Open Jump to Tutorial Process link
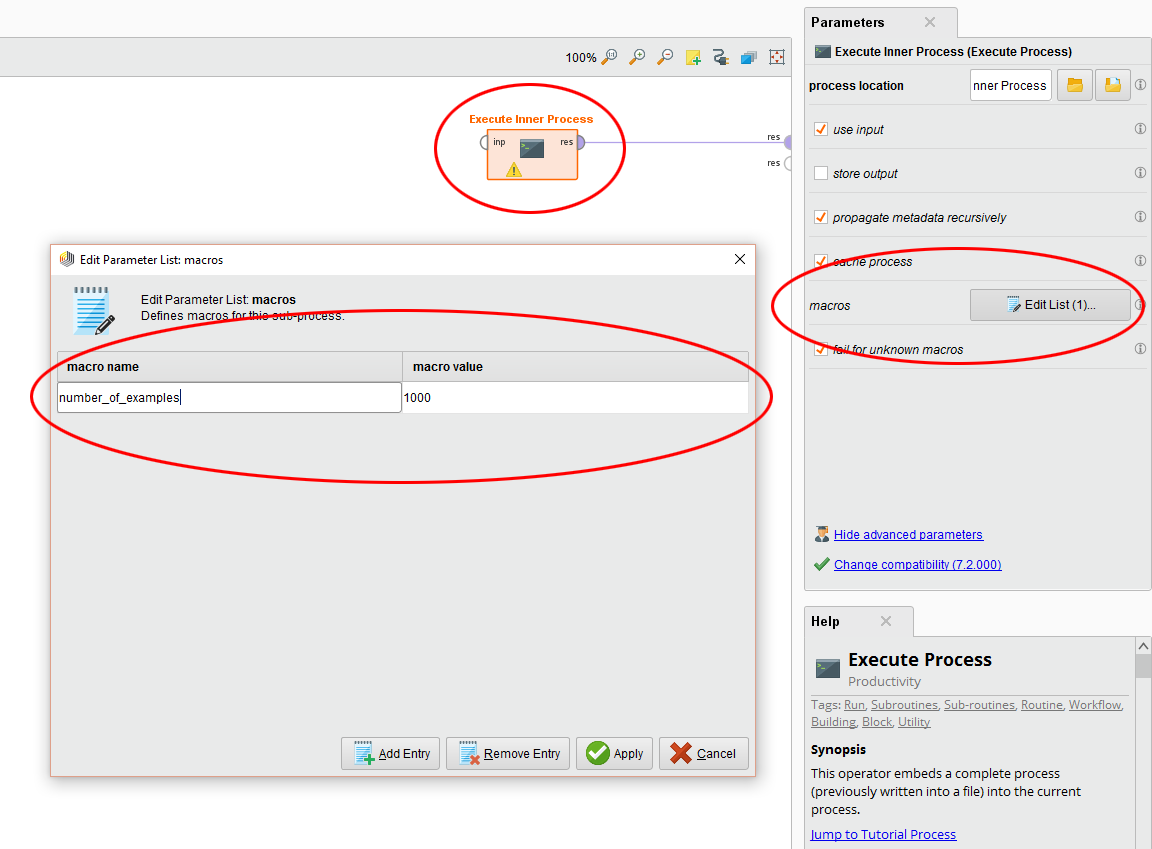 tap(883, 834)
